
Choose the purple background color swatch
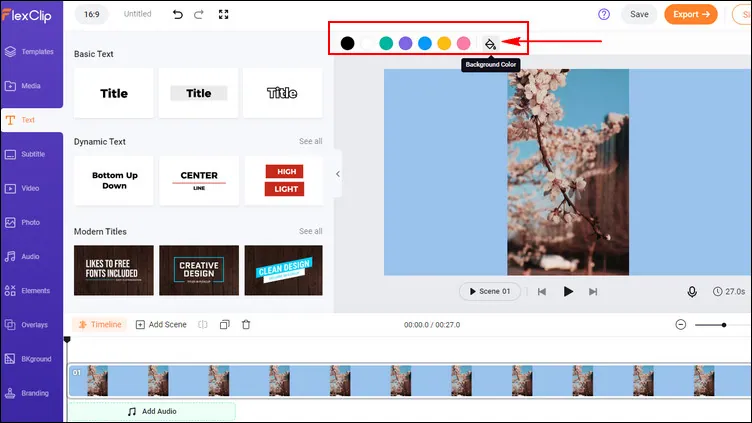405,43
